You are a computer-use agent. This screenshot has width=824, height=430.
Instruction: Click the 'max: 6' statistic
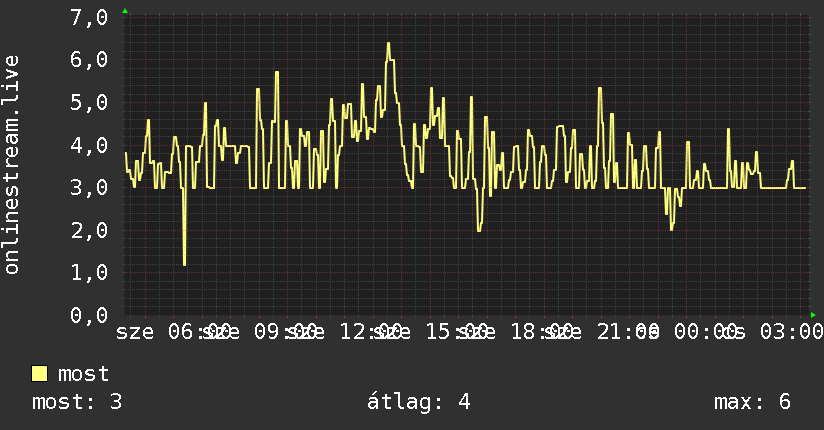coord(752,402)
